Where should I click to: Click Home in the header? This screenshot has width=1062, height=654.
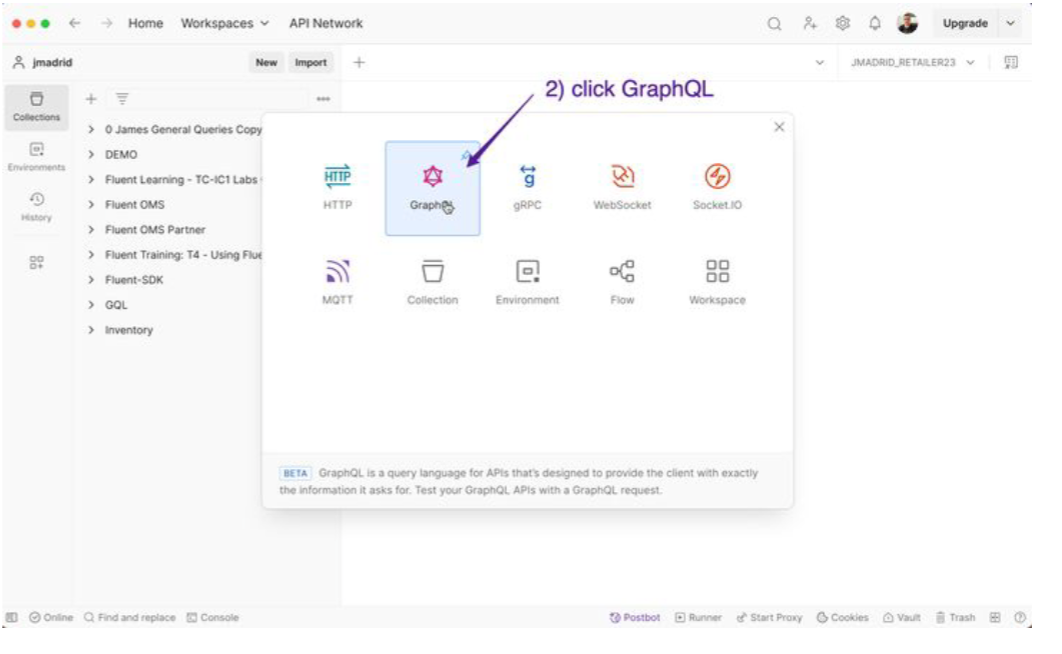(147, 23)
